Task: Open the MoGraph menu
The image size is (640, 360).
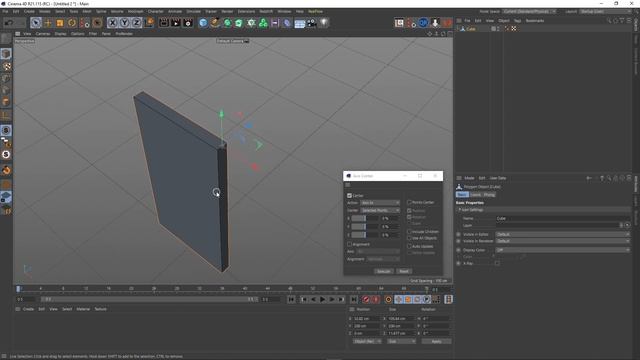Action: [x=136, y=11]
